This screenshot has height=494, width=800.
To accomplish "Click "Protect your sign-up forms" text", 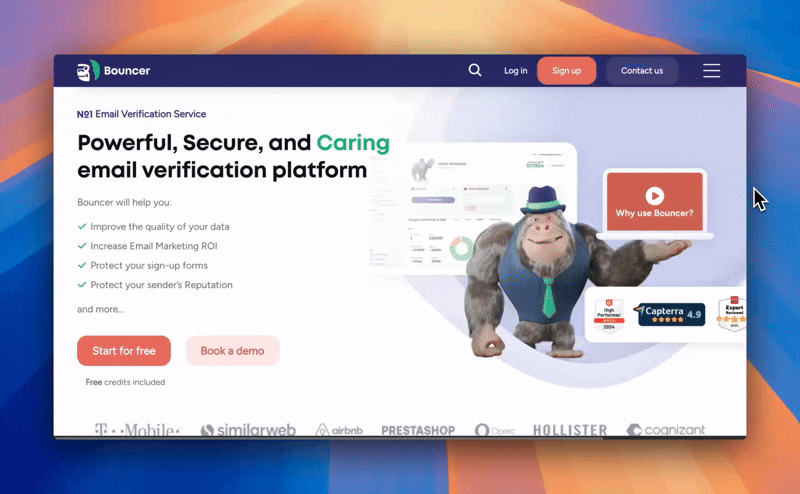I will click(149, 265).
